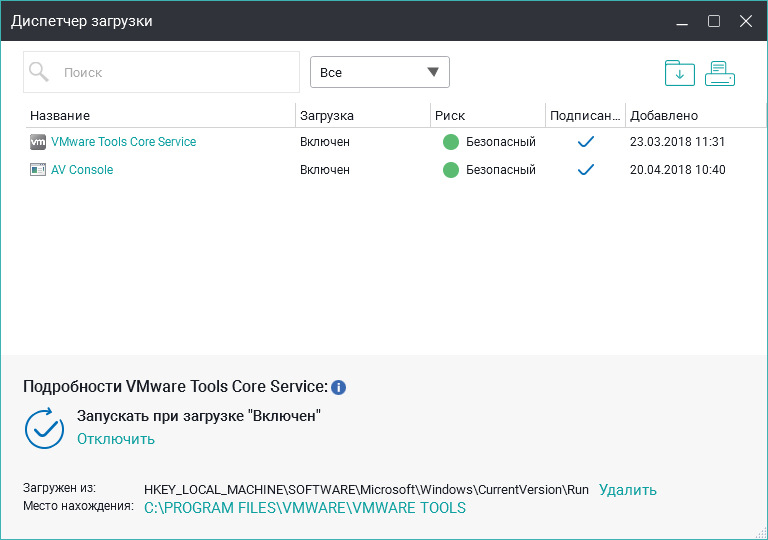Click Безопасный label in VMware row
The width and height of the screenshot is (768, 540).
click(x=501, y=142)
